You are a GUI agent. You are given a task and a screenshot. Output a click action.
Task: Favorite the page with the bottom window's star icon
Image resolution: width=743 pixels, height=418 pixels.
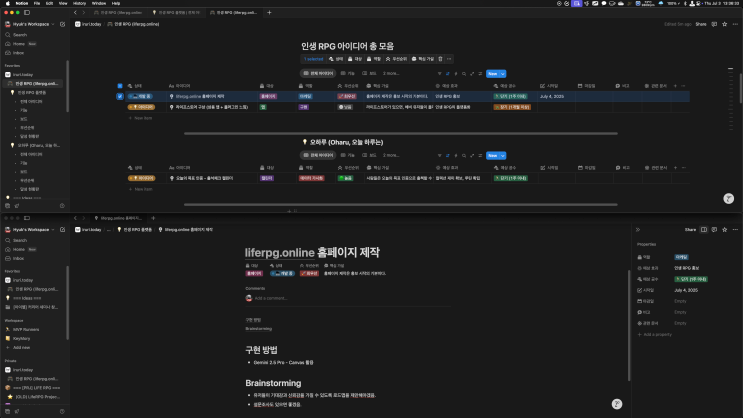[x=725, y=230]
